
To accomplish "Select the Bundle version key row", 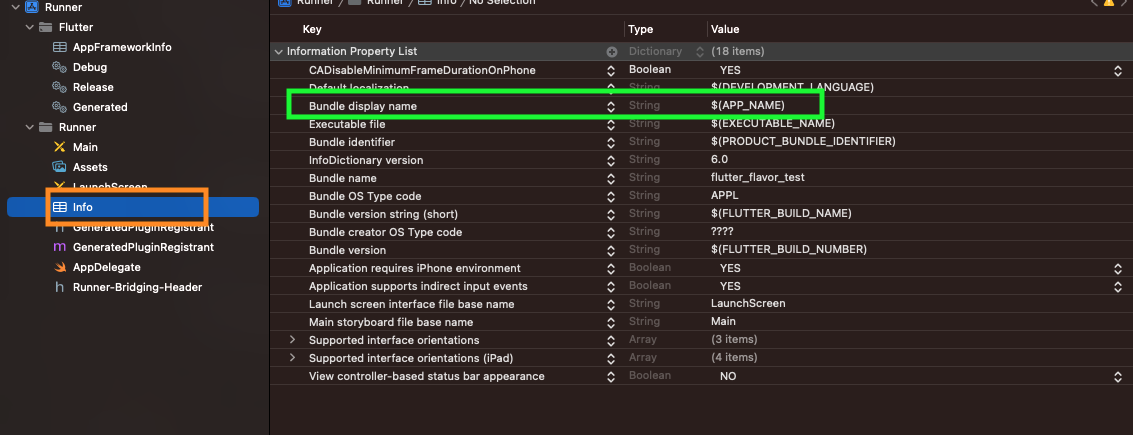I will coord(348,250).
